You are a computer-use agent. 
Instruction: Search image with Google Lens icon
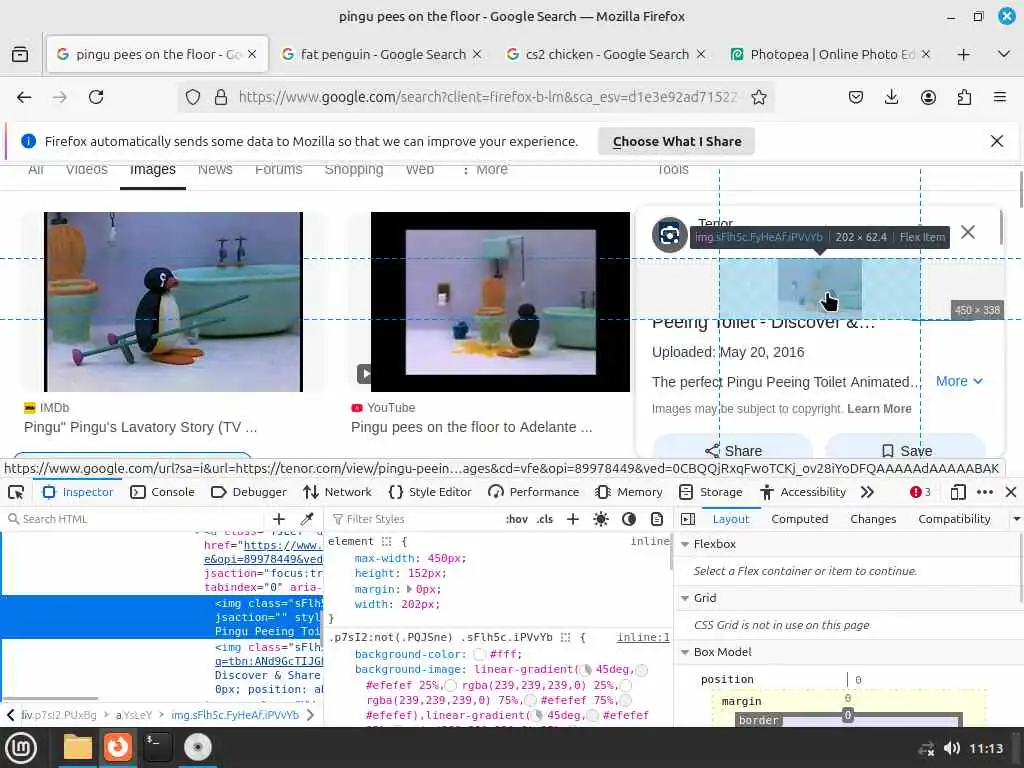coord(669,234)
